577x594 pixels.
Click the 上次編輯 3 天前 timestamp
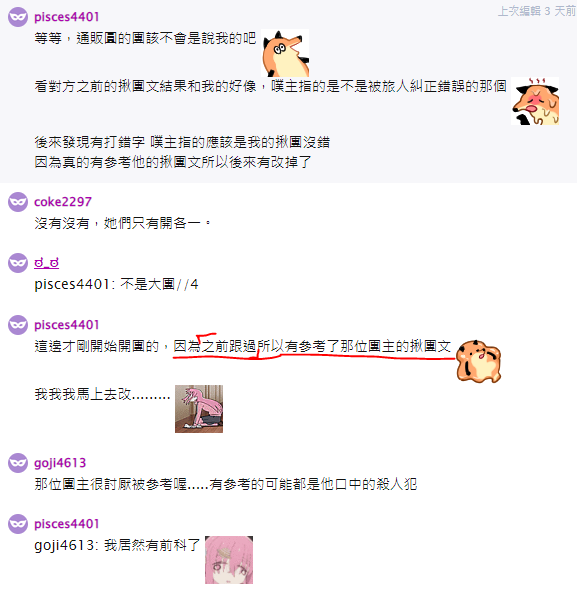tap(537, 11)
